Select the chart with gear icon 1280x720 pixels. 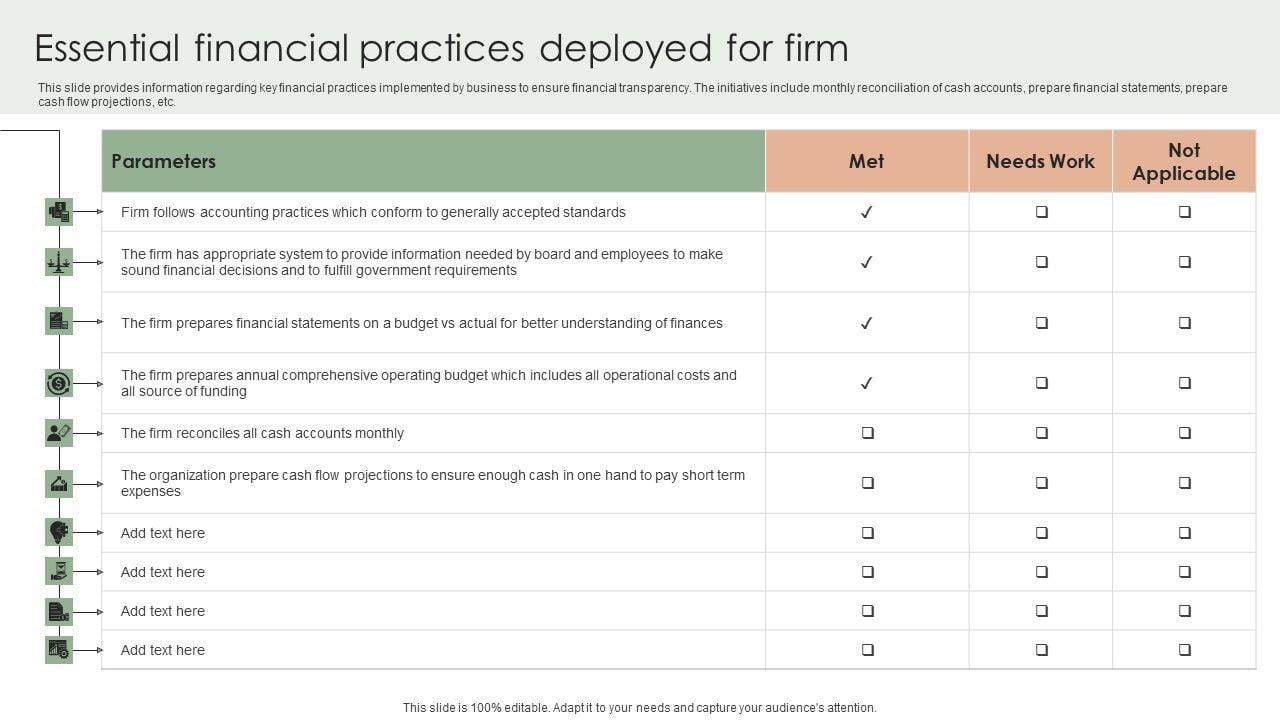pos(59,650)
